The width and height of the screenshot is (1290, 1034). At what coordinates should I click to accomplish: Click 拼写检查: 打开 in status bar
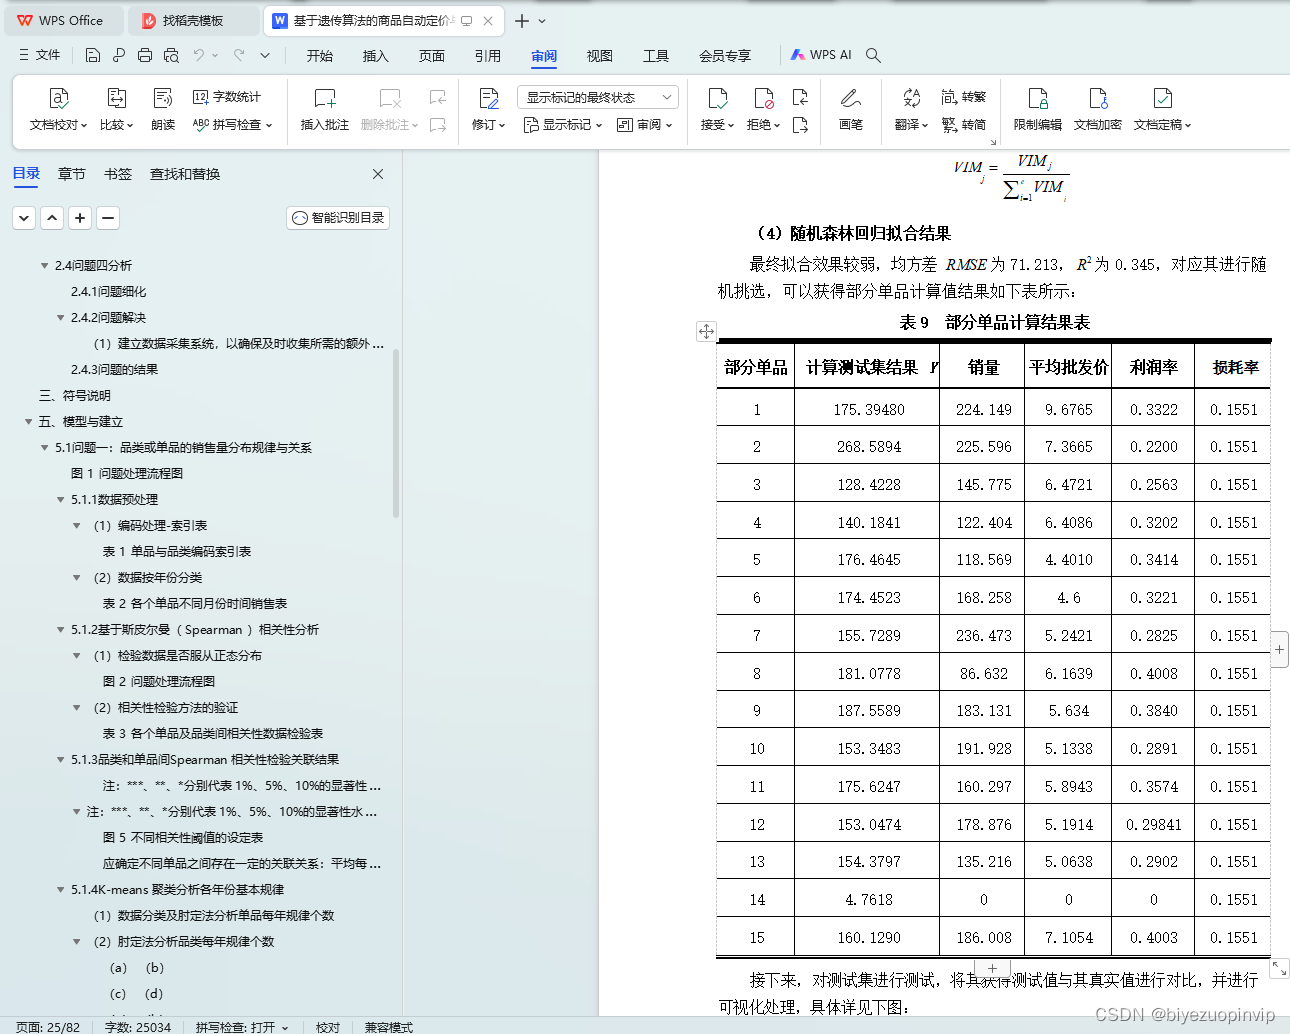242,1027
